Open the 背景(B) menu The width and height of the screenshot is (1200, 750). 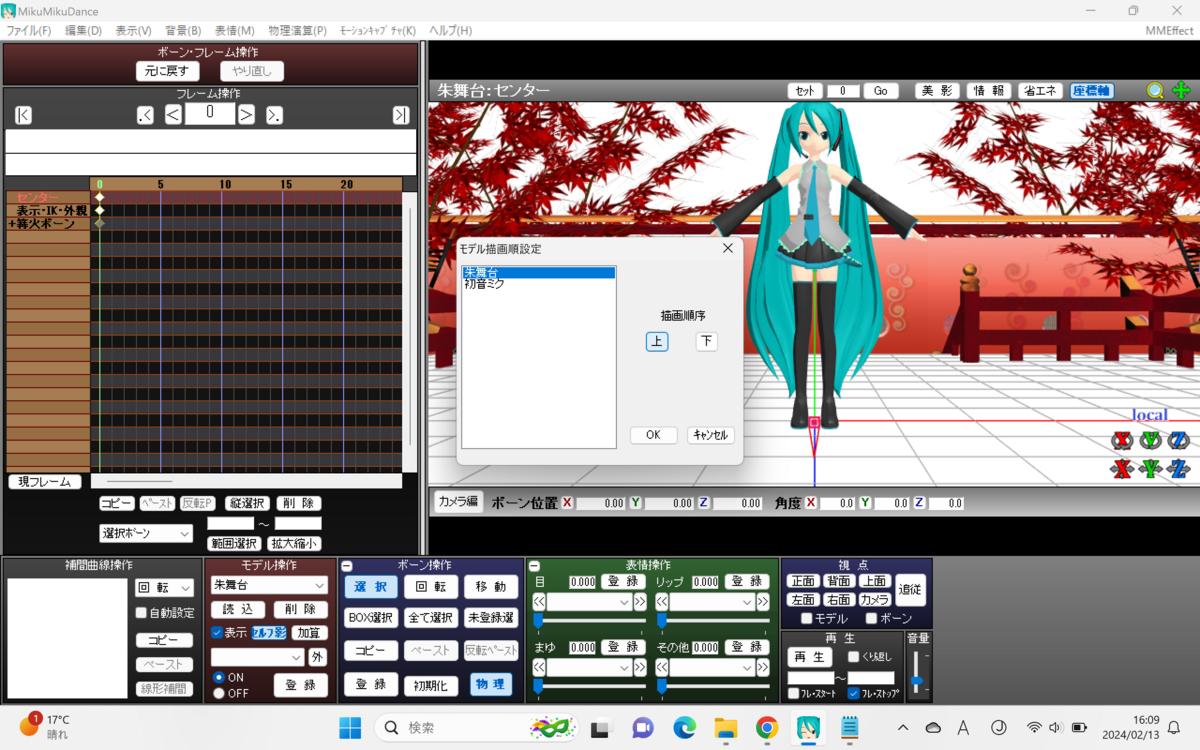[x=183, y=31]
